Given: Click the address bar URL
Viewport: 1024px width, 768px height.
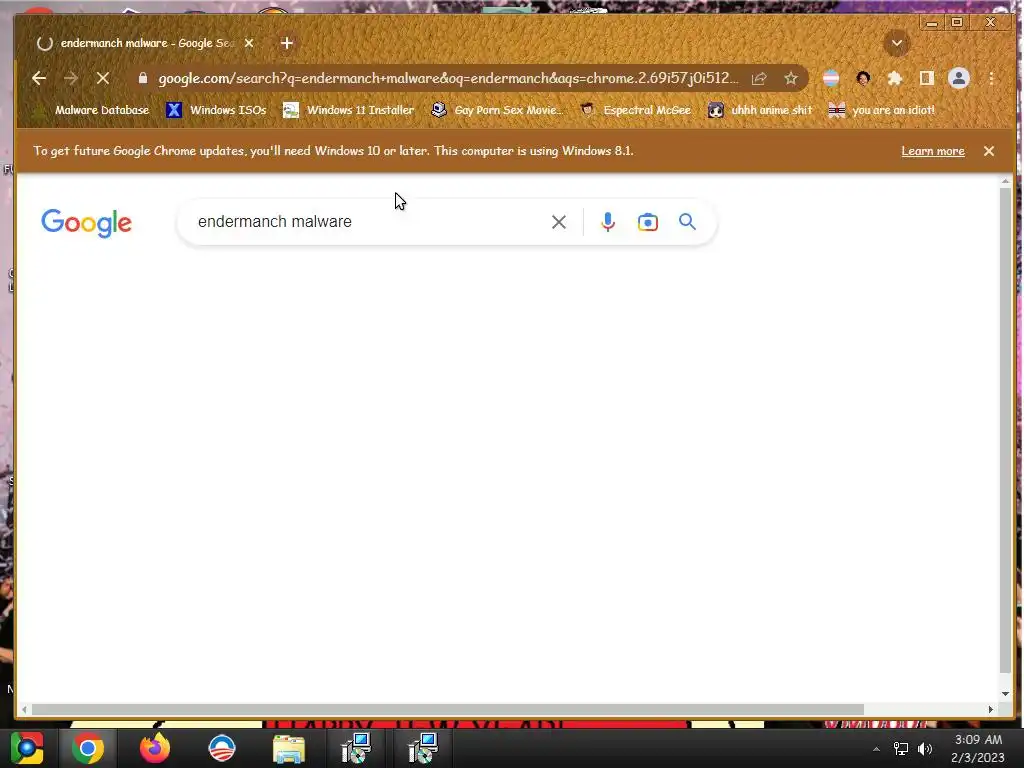Looking at the screenshot, I should (x=448, y=78).
